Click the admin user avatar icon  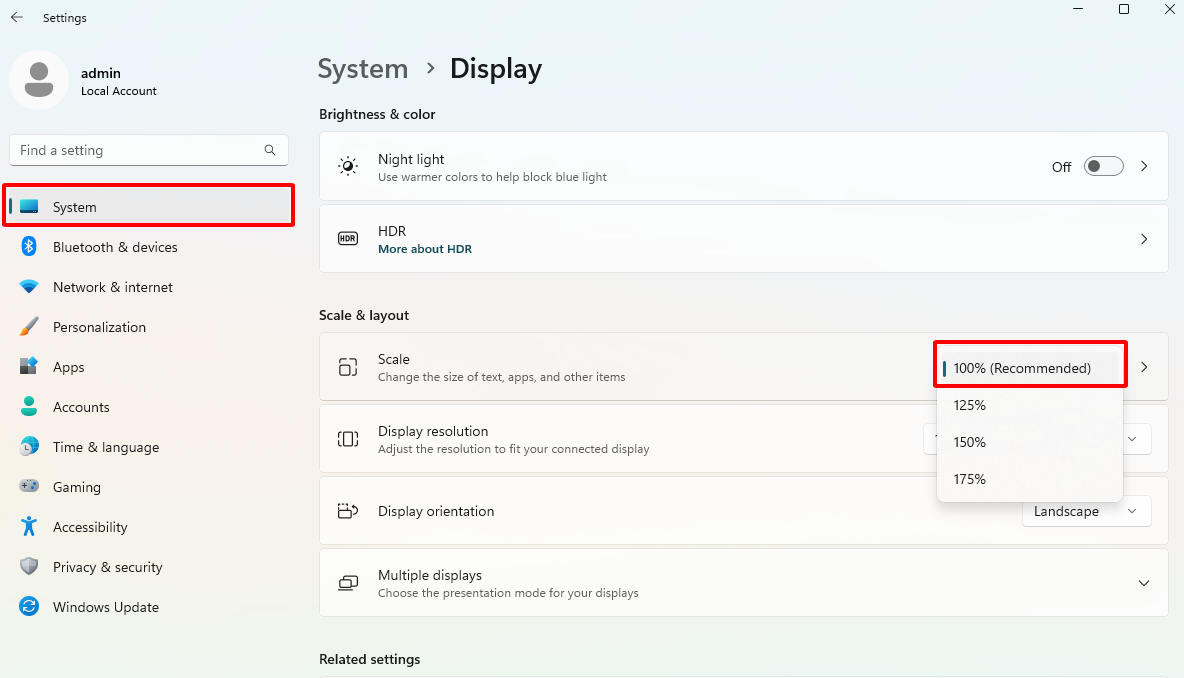tap(39, 80)
